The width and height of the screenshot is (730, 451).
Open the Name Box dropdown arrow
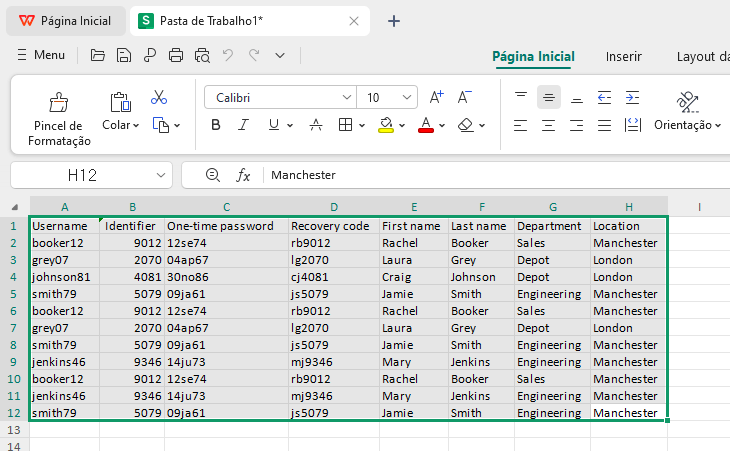click(162, 175)
